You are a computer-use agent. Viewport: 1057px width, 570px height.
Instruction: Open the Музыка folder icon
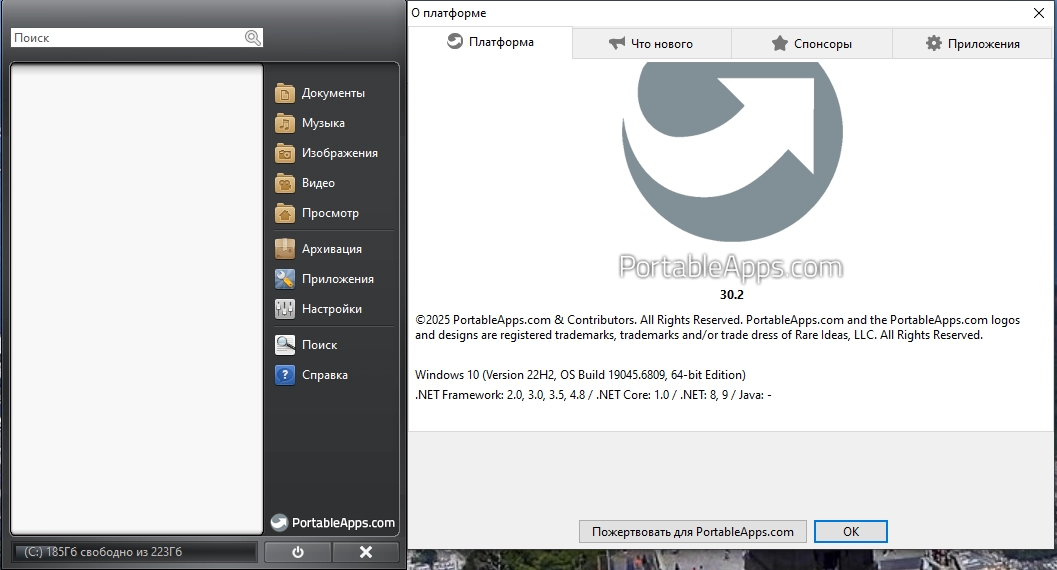(x=285, y=123)
